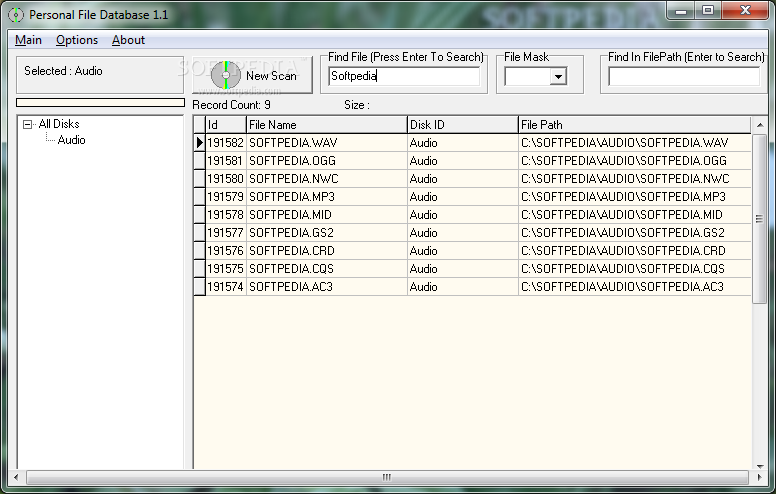Select row header of SOFTPEDIA.MP3
Screen dimensions: 776x494
pyautogui.click(x=199, y=197)
